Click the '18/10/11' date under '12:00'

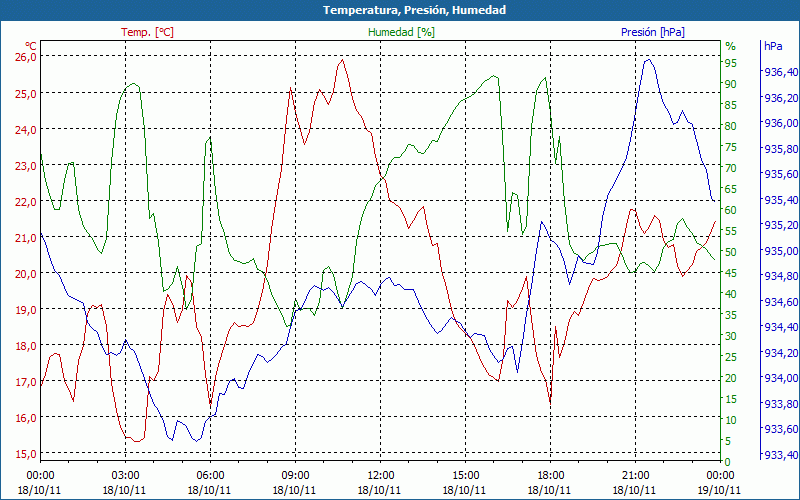[x=379, y=490]
